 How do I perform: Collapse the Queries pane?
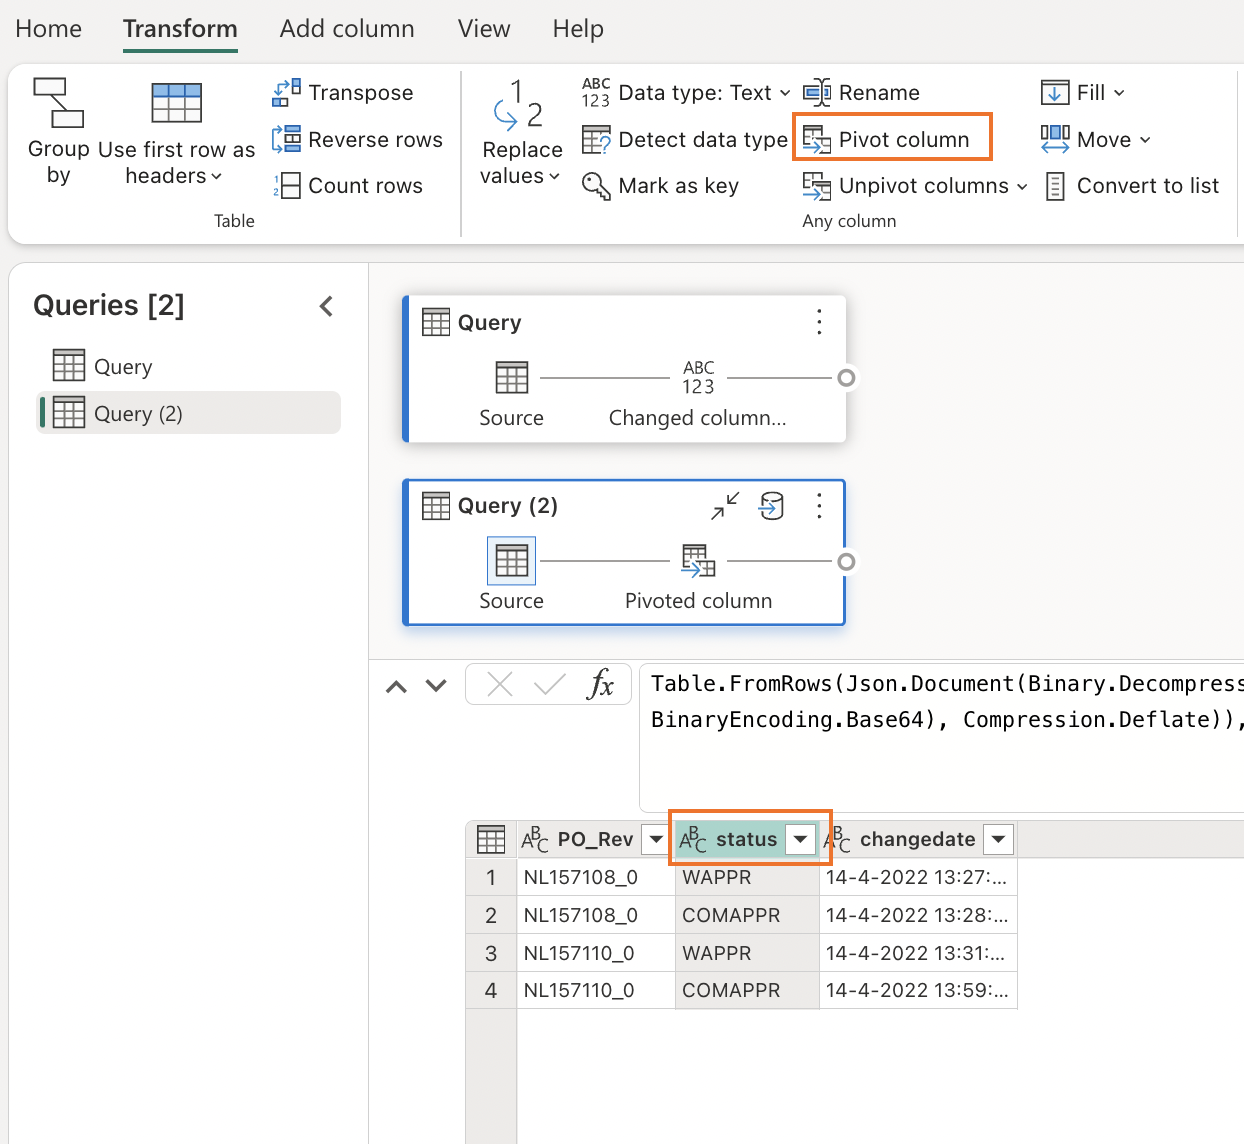(x=326, y=306)
